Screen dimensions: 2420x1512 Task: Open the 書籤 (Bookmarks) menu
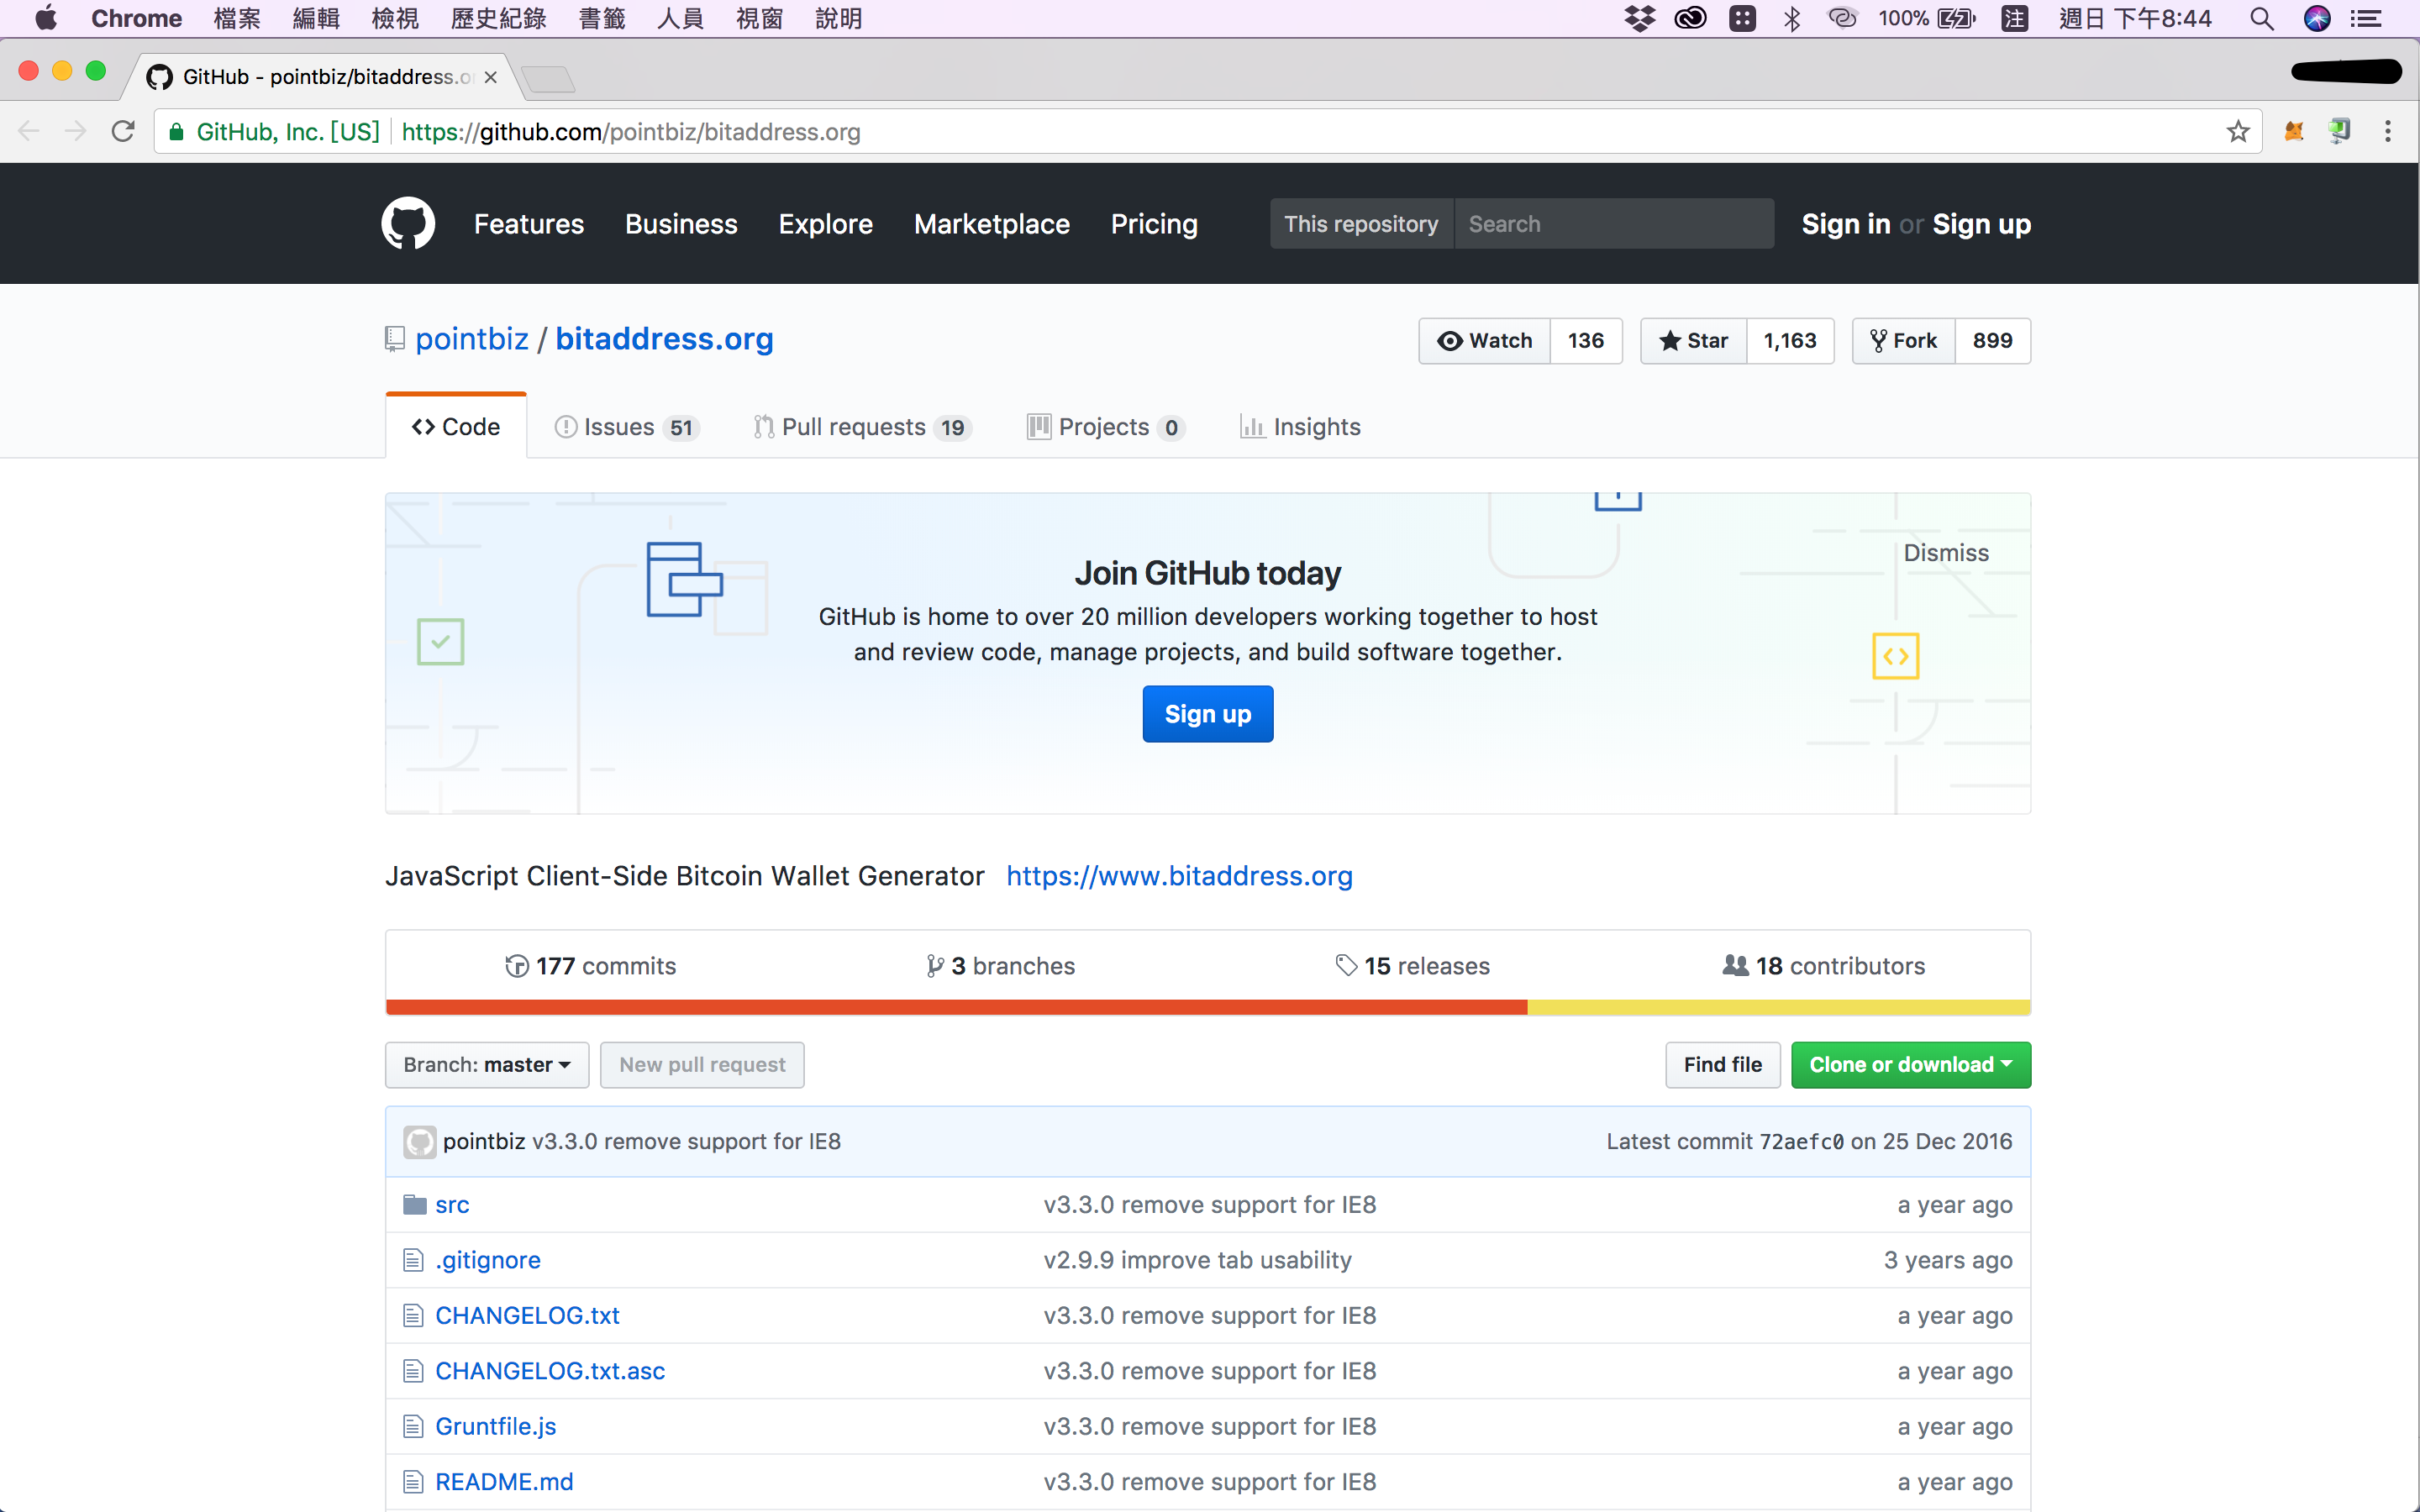(602, 18)
